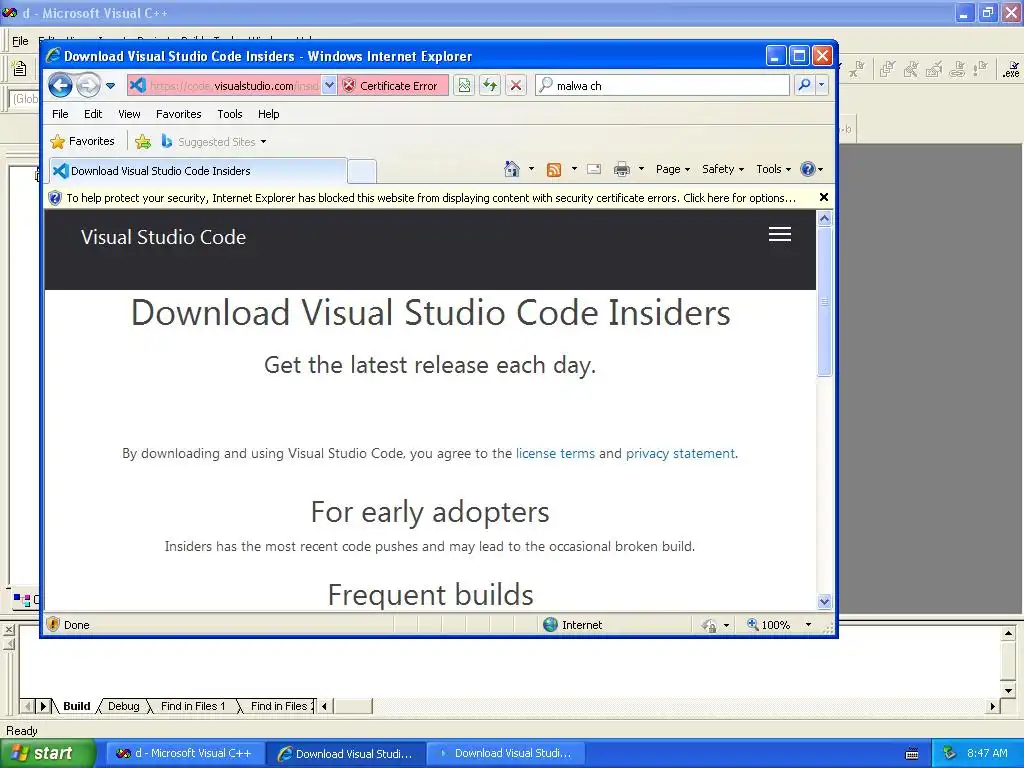The width and height of the screenshot is (1024, 768).
Task: Open the Favorites menu in menu bar
Action: (178, 114)
